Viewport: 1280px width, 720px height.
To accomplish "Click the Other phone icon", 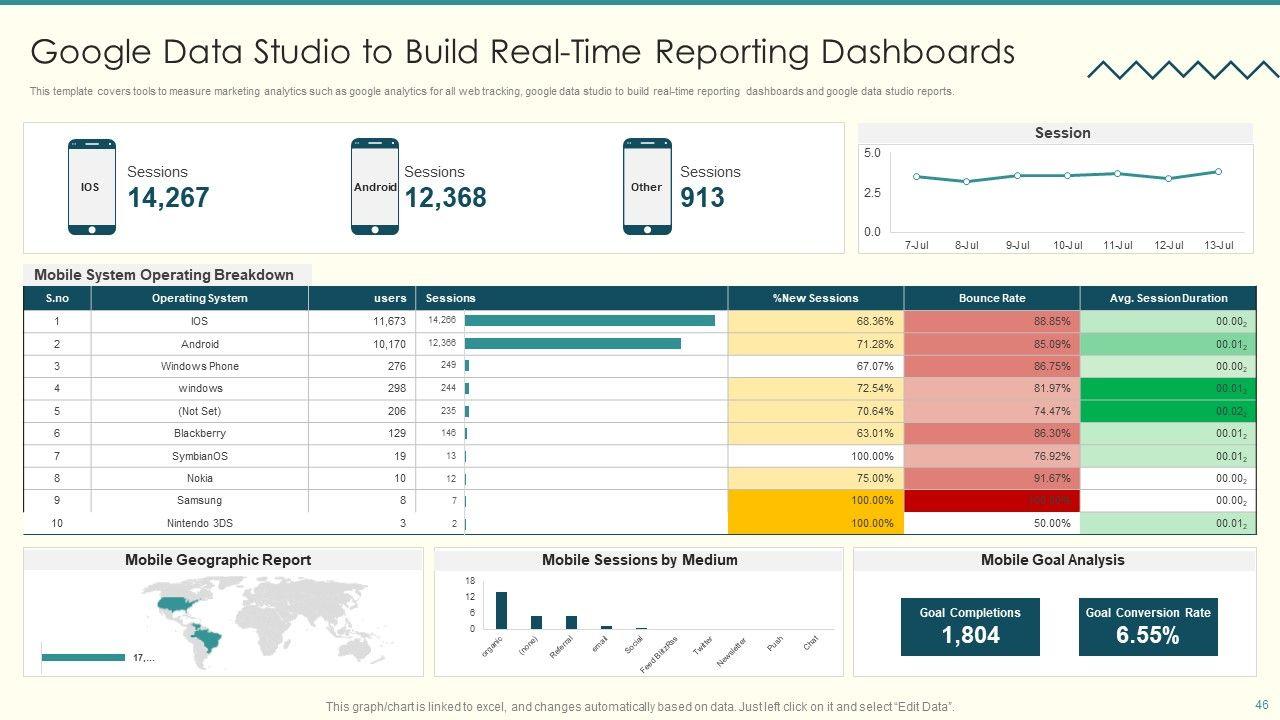I will 647,187.
